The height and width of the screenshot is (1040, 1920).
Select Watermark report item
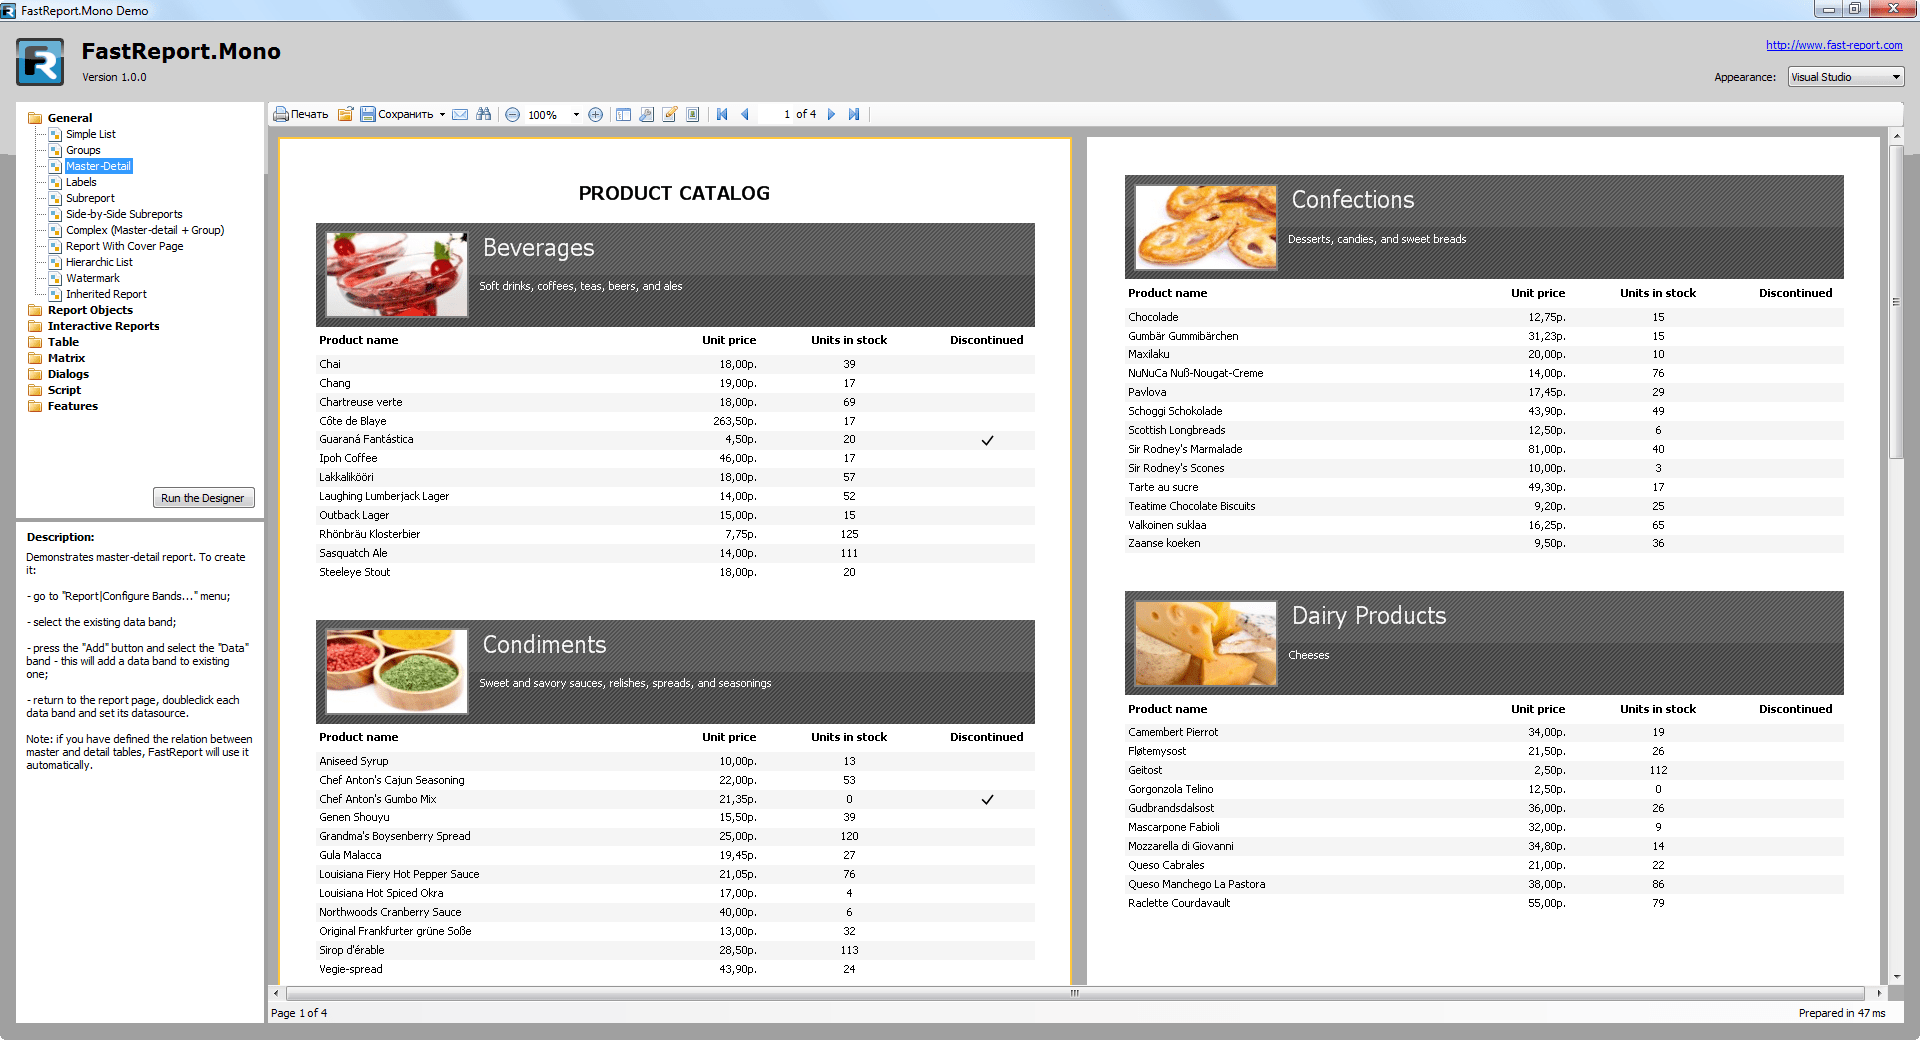click(x=93, y=278)
